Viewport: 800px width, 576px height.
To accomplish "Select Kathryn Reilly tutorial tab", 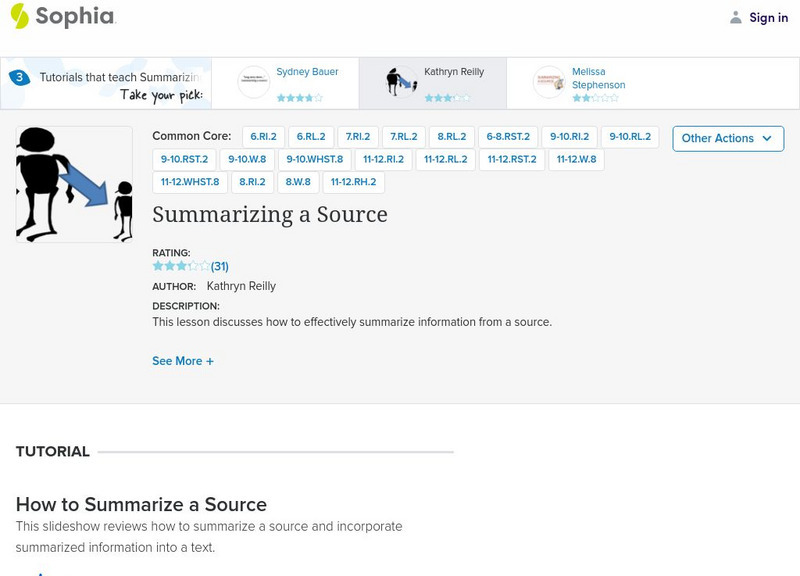I will click(x=433, y=83).
